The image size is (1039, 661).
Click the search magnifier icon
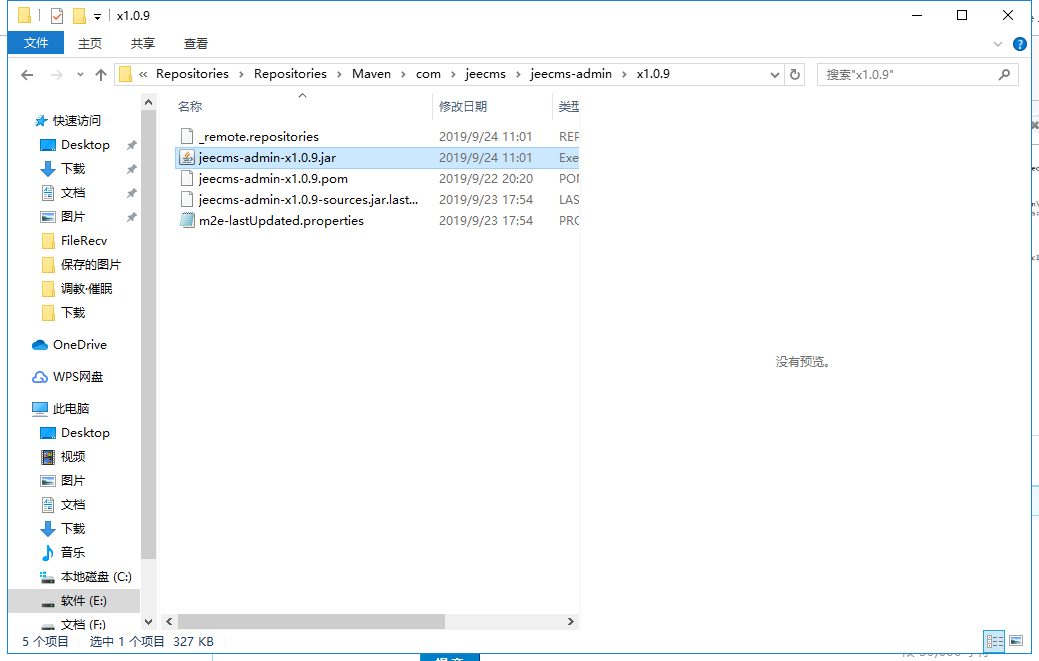coord(1005,75)
